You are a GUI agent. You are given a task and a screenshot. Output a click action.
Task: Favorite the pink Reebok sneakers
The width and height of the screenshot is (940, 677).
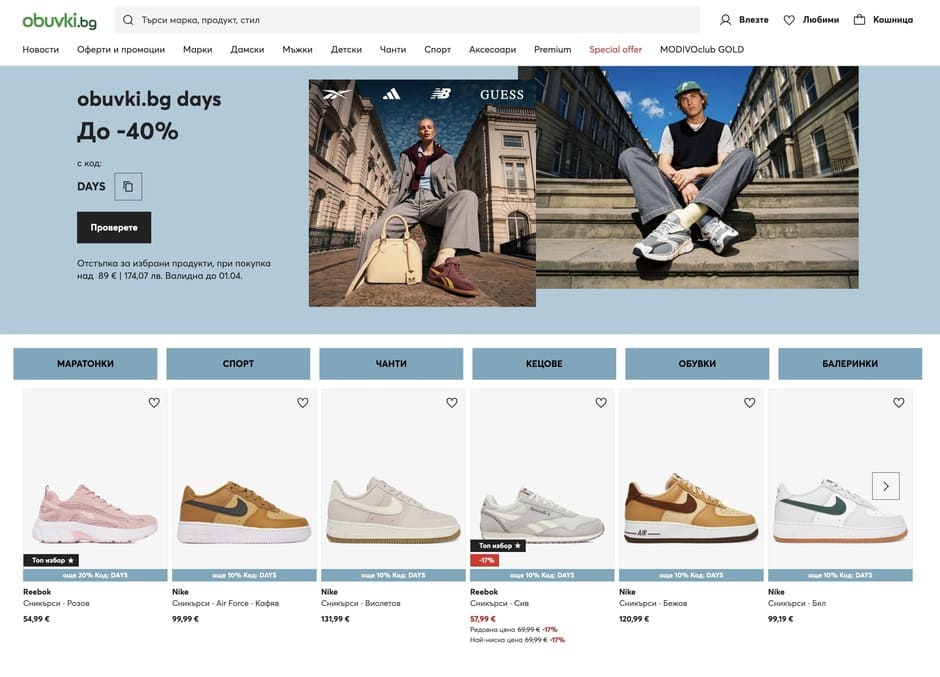point(154,403)
